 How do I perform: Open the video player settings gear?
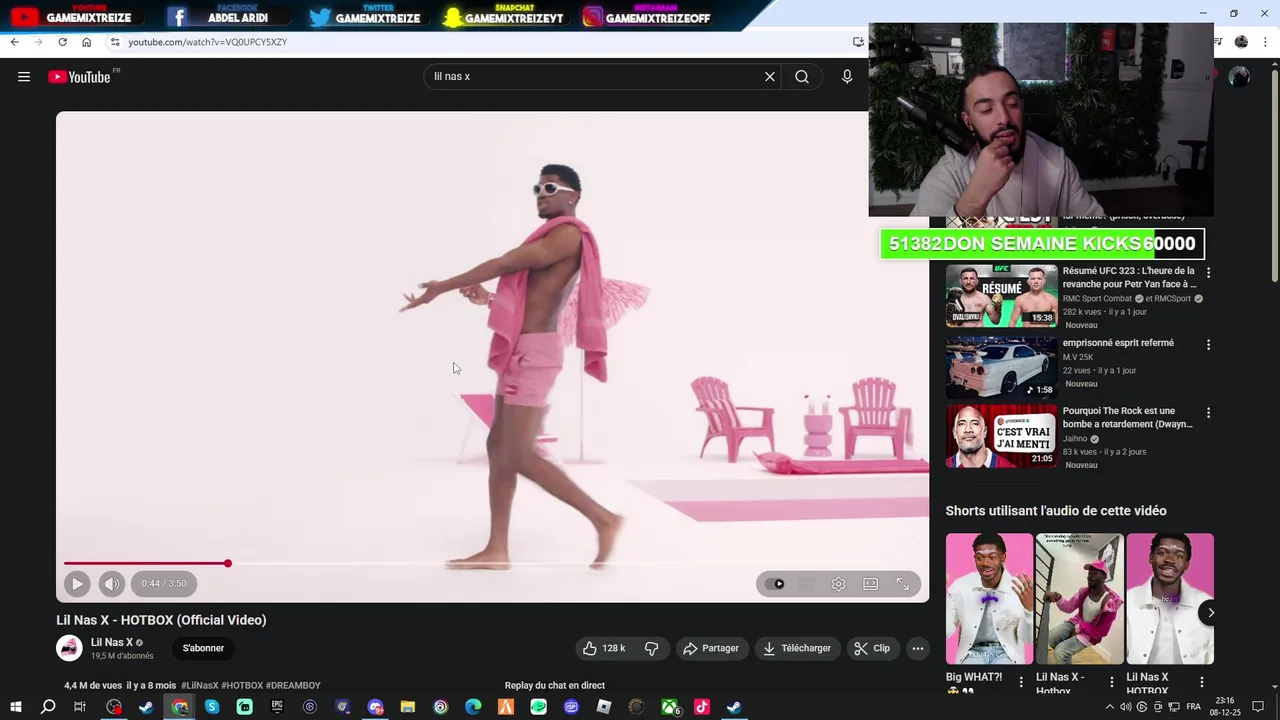tap(839, 584)
